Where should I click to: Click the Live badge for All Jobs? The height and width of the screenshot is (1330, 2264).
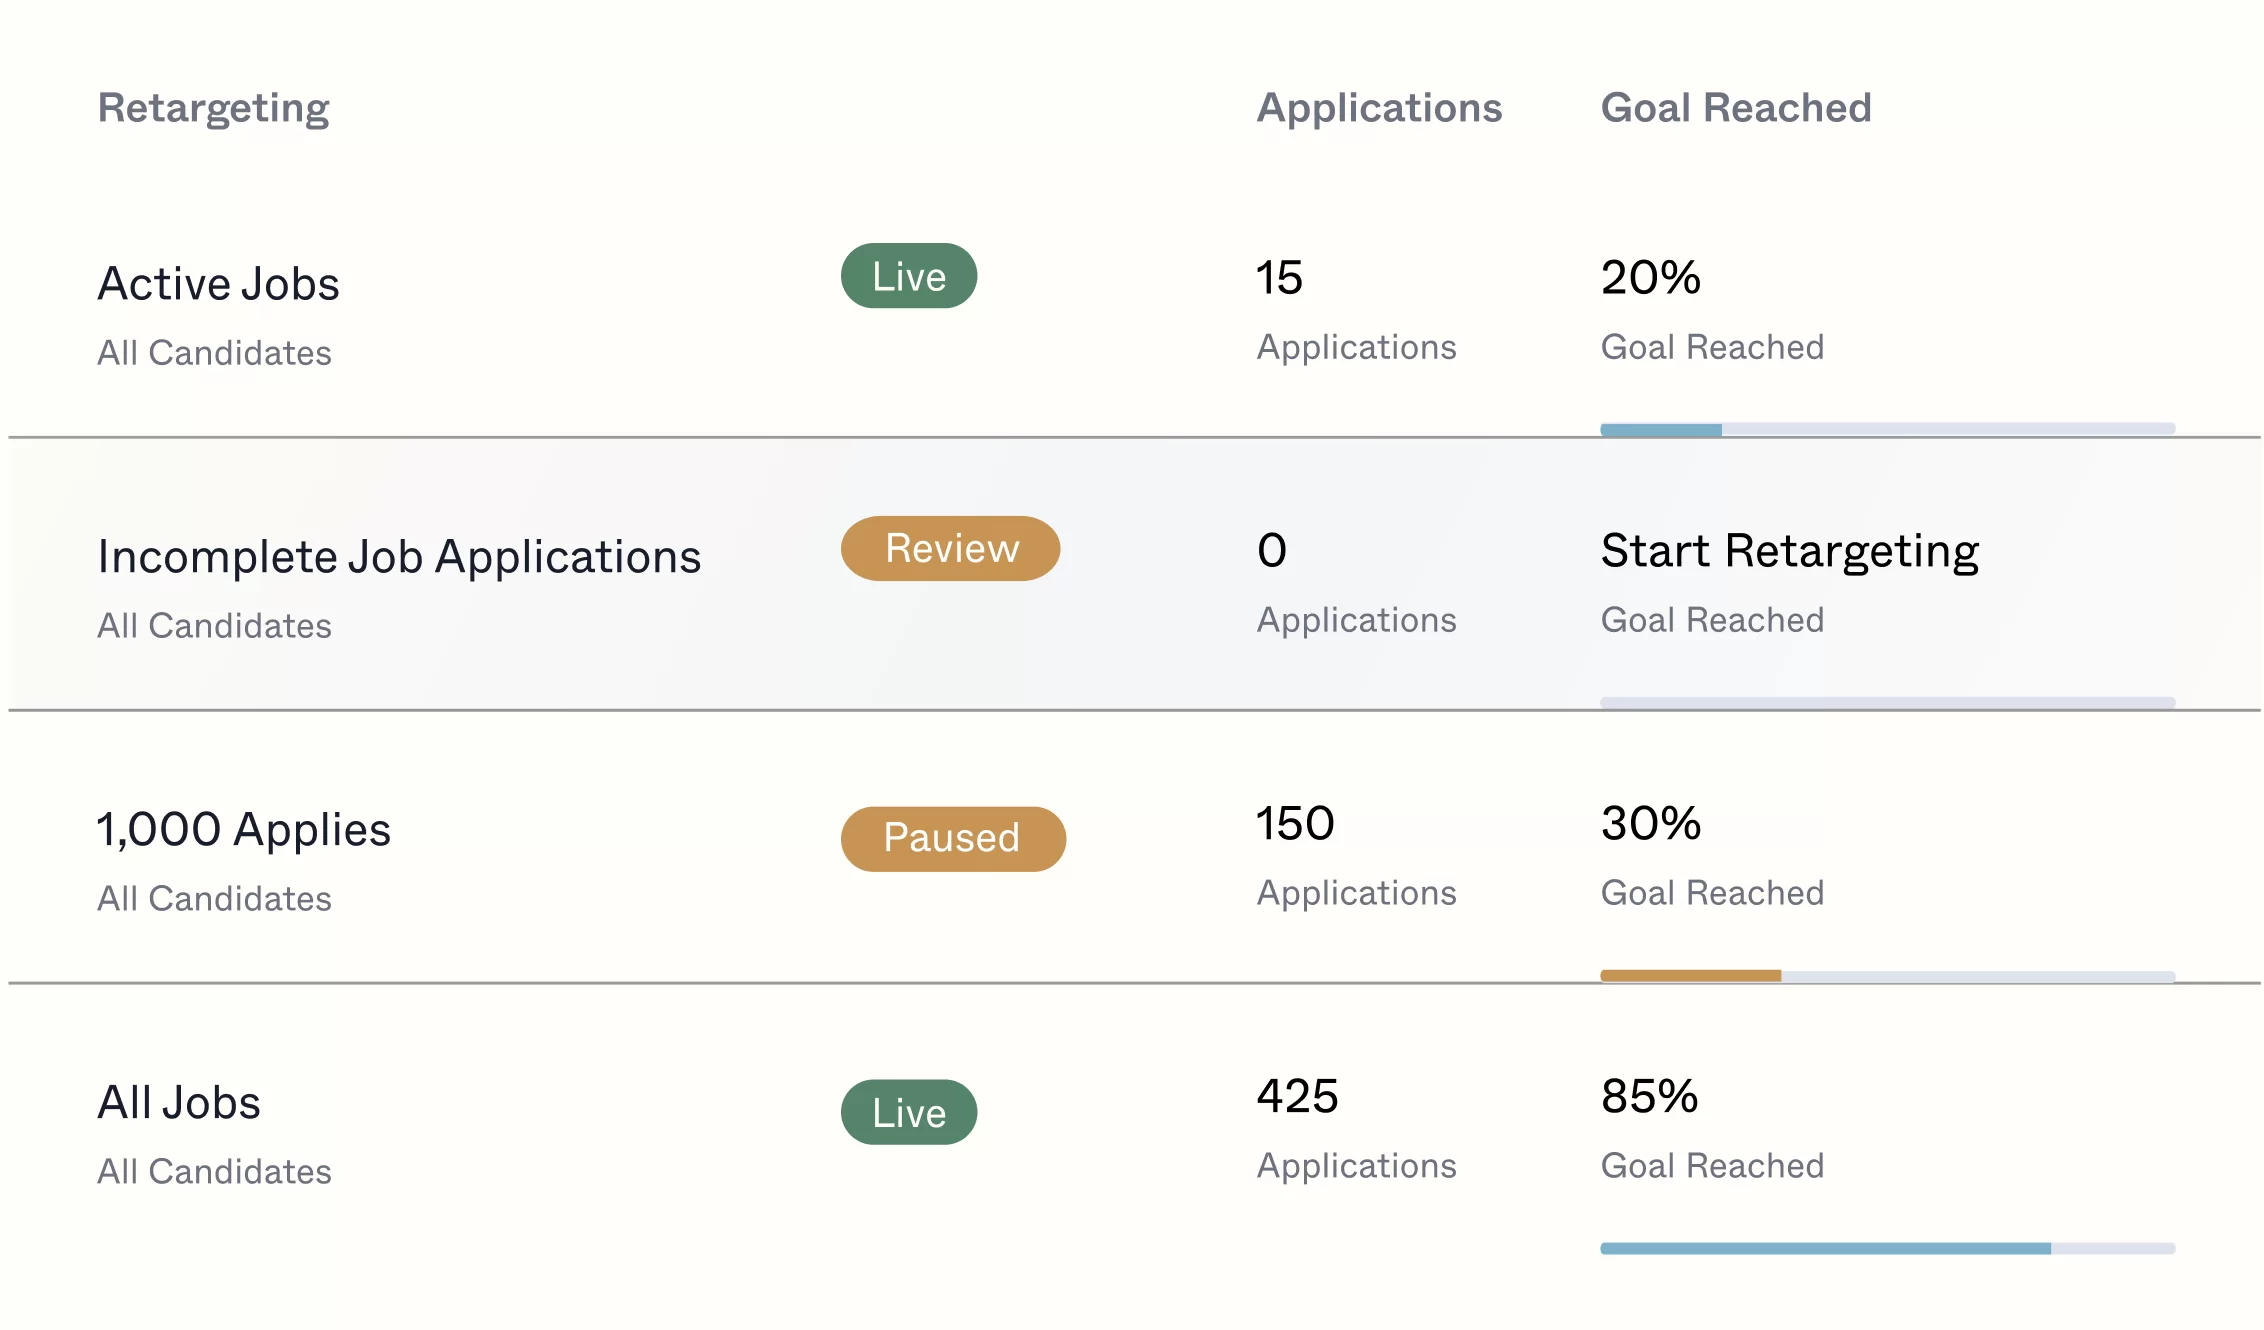point(908,1112)
